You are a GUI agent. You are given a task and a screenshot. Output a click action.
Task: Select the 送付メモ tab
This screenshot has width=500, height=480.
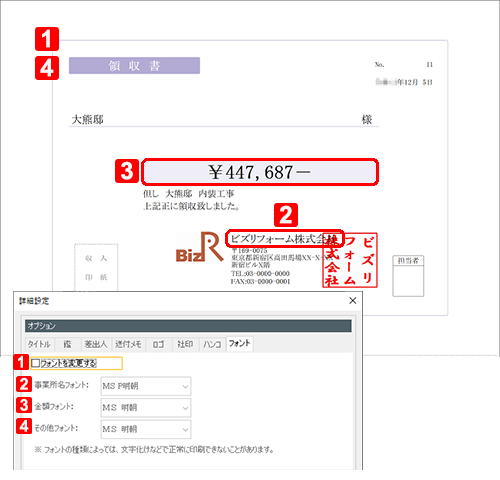[x=128, y=344]
